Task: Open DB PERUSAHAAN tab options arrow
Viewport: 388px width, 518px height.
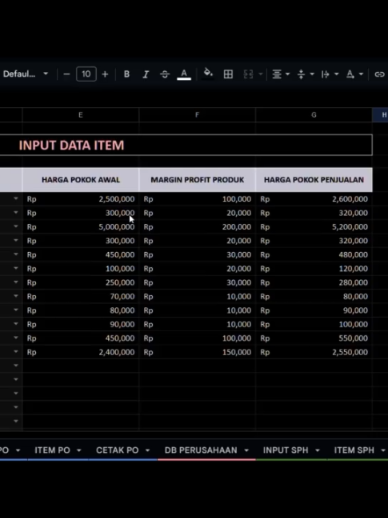Action: click(x=246, y=450)
